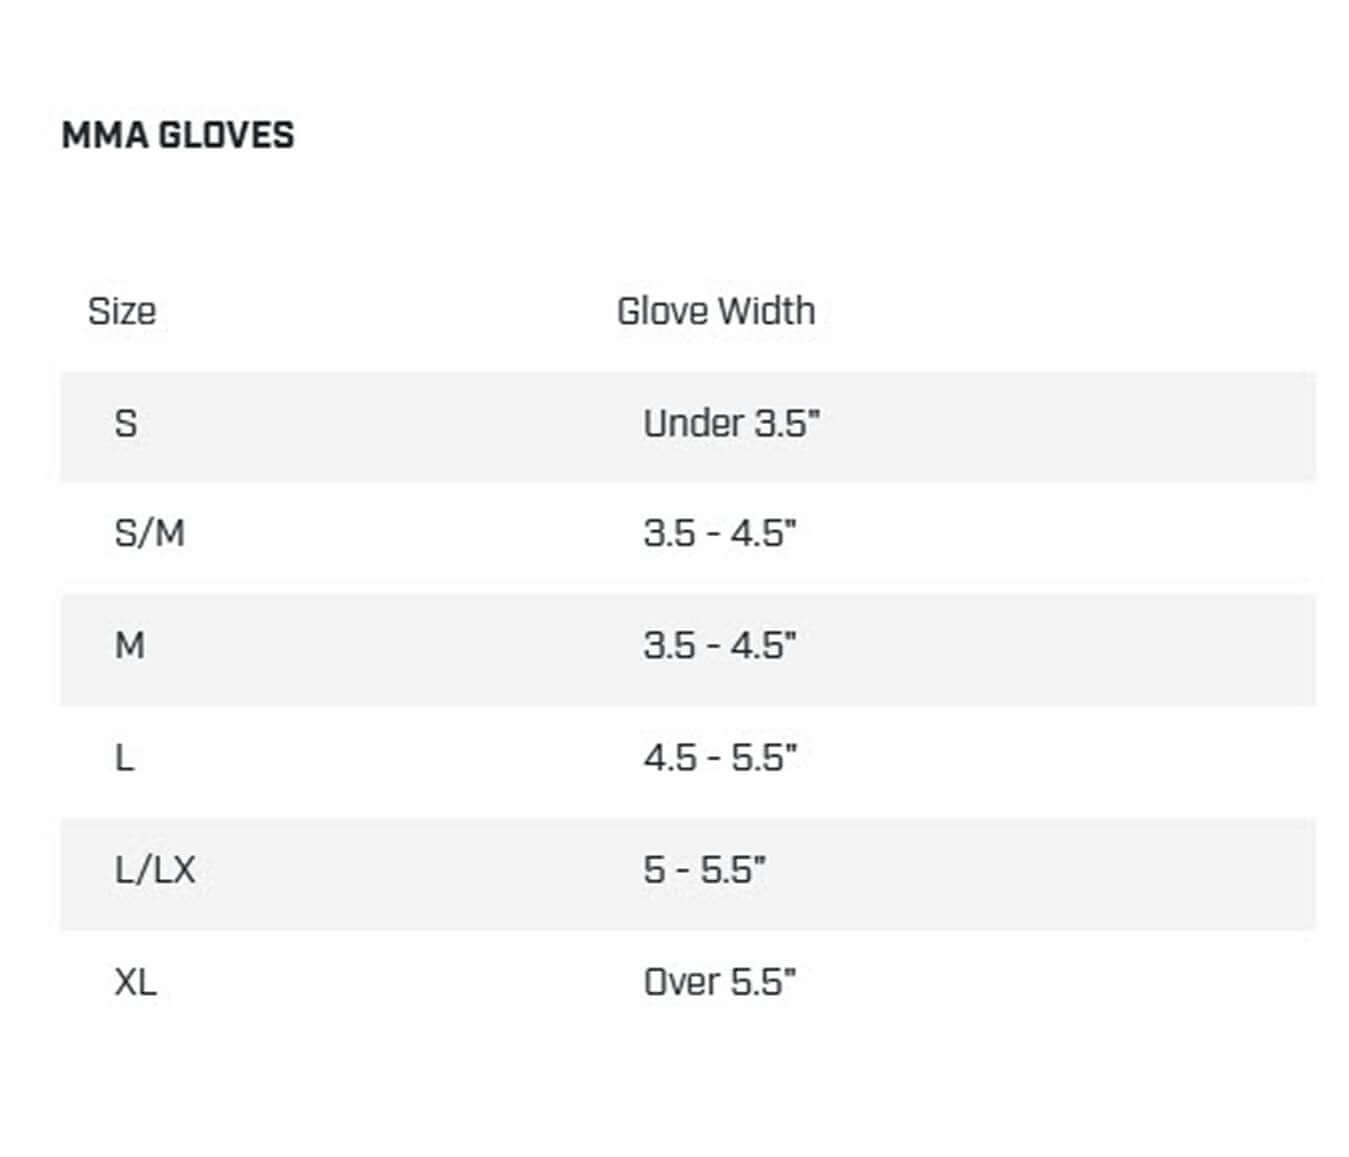Click the Under 3.5" width value
Image resolution: width=1349 pixels, height=1157 pixels.
[x=731, y=423]
